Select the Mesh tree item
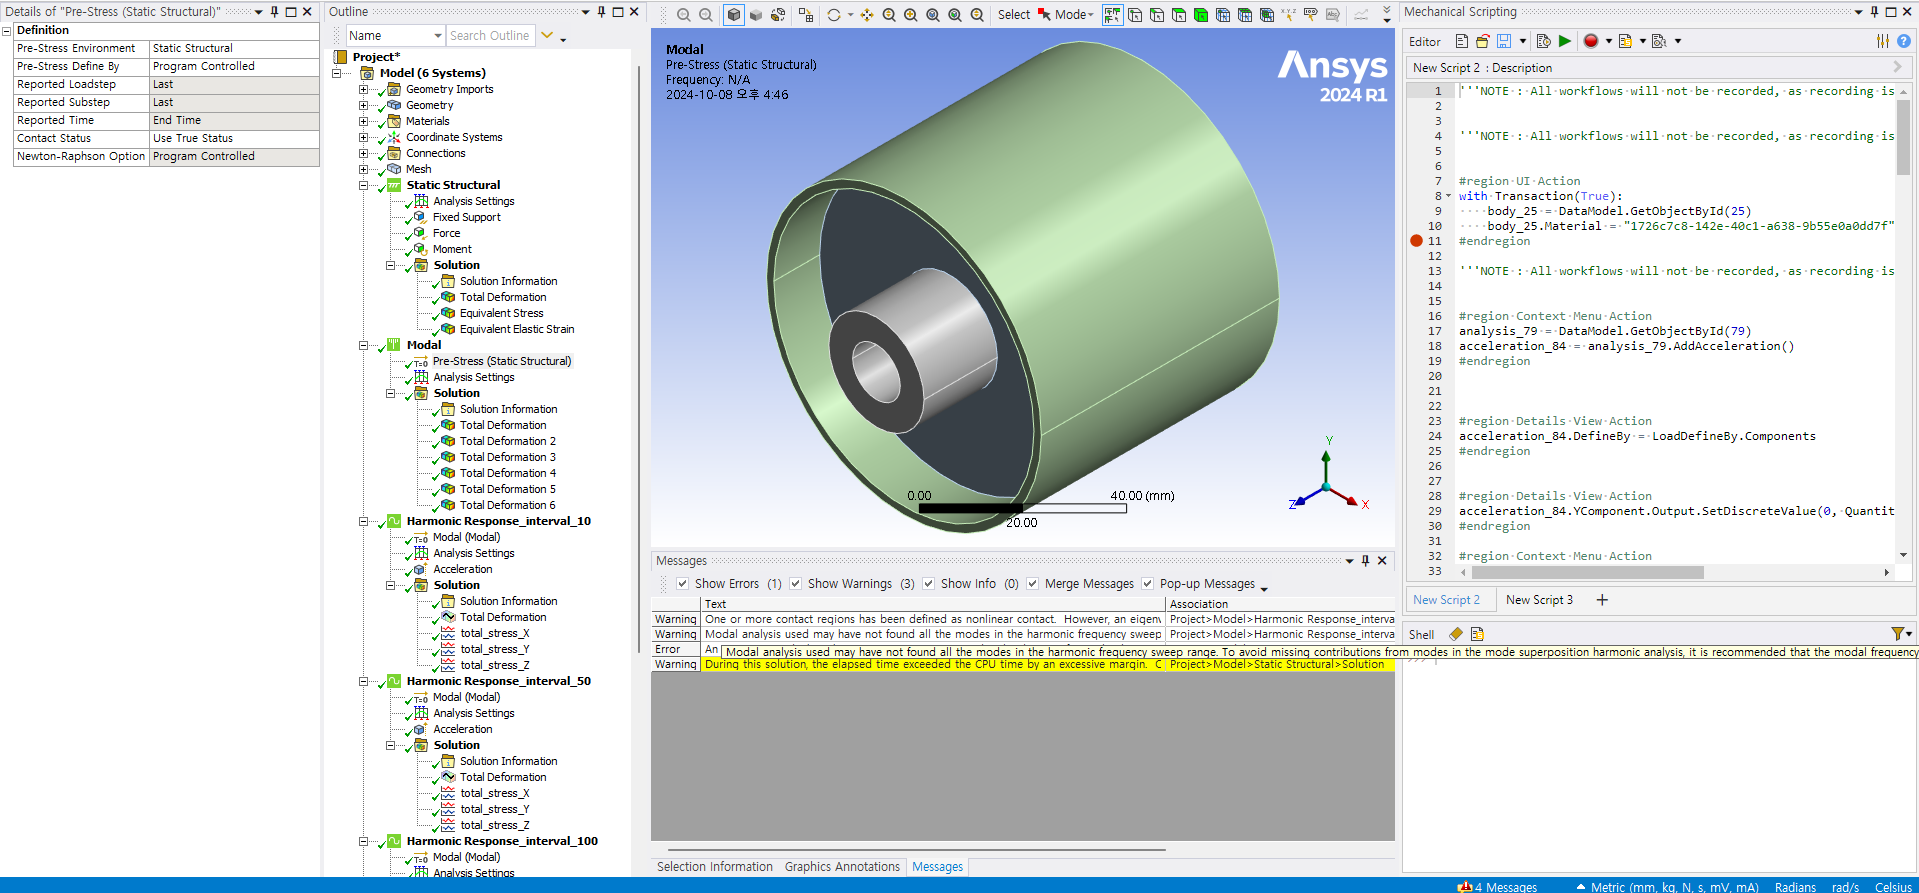The height and width of the screenshot is (893, 1919). coord(418,169)
